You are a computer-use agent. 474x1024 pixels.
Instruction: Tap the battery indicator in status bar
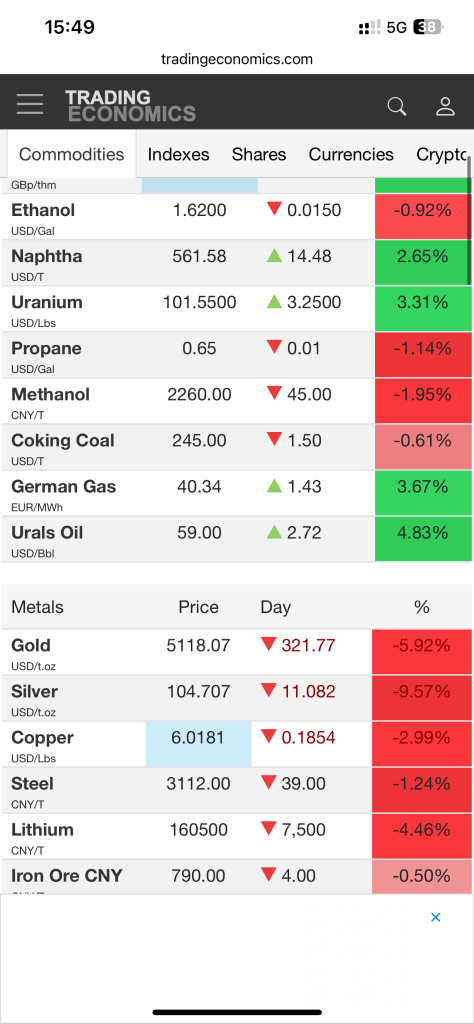click(428, 27)
